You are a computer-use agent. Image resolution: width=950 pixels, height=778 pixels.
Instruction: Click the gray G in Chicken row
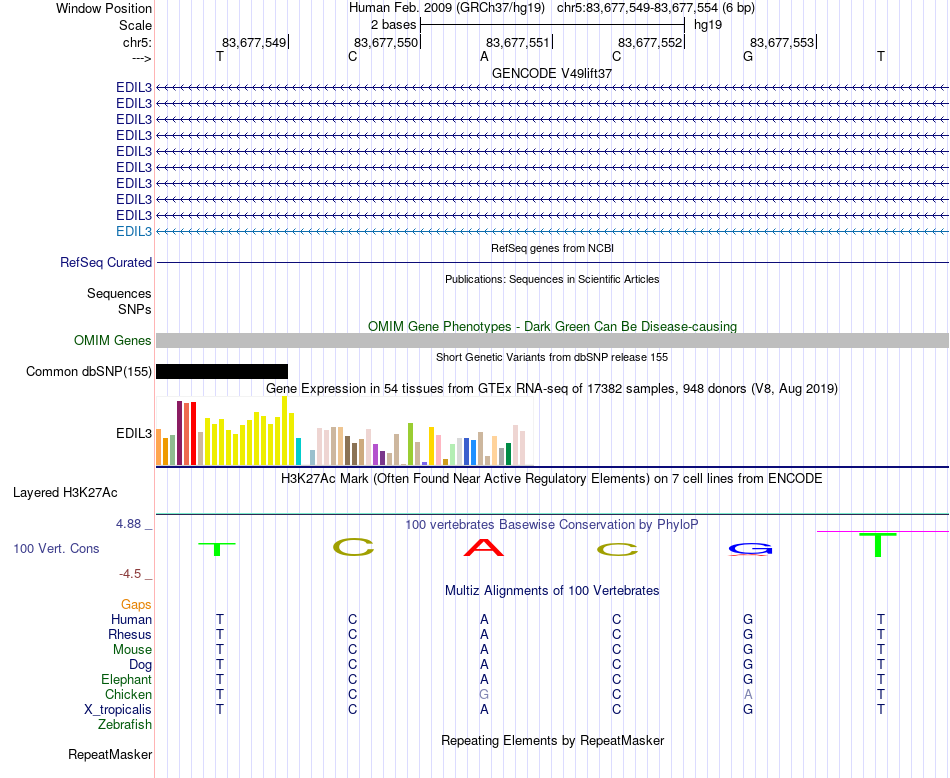point(484,694)
